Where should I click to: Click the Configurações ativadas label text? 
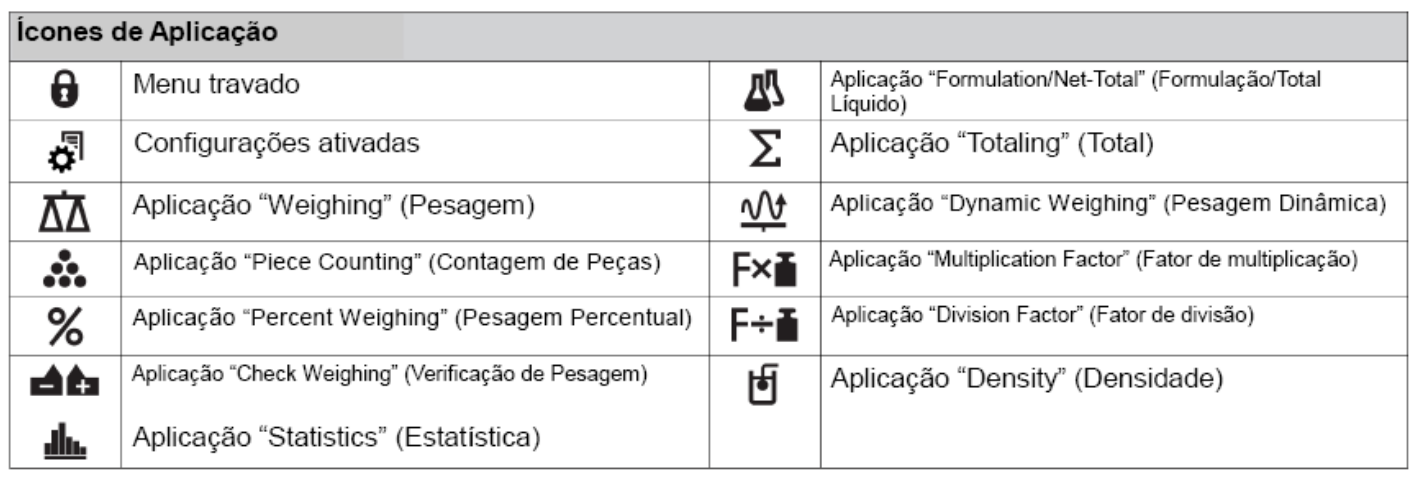276,143
